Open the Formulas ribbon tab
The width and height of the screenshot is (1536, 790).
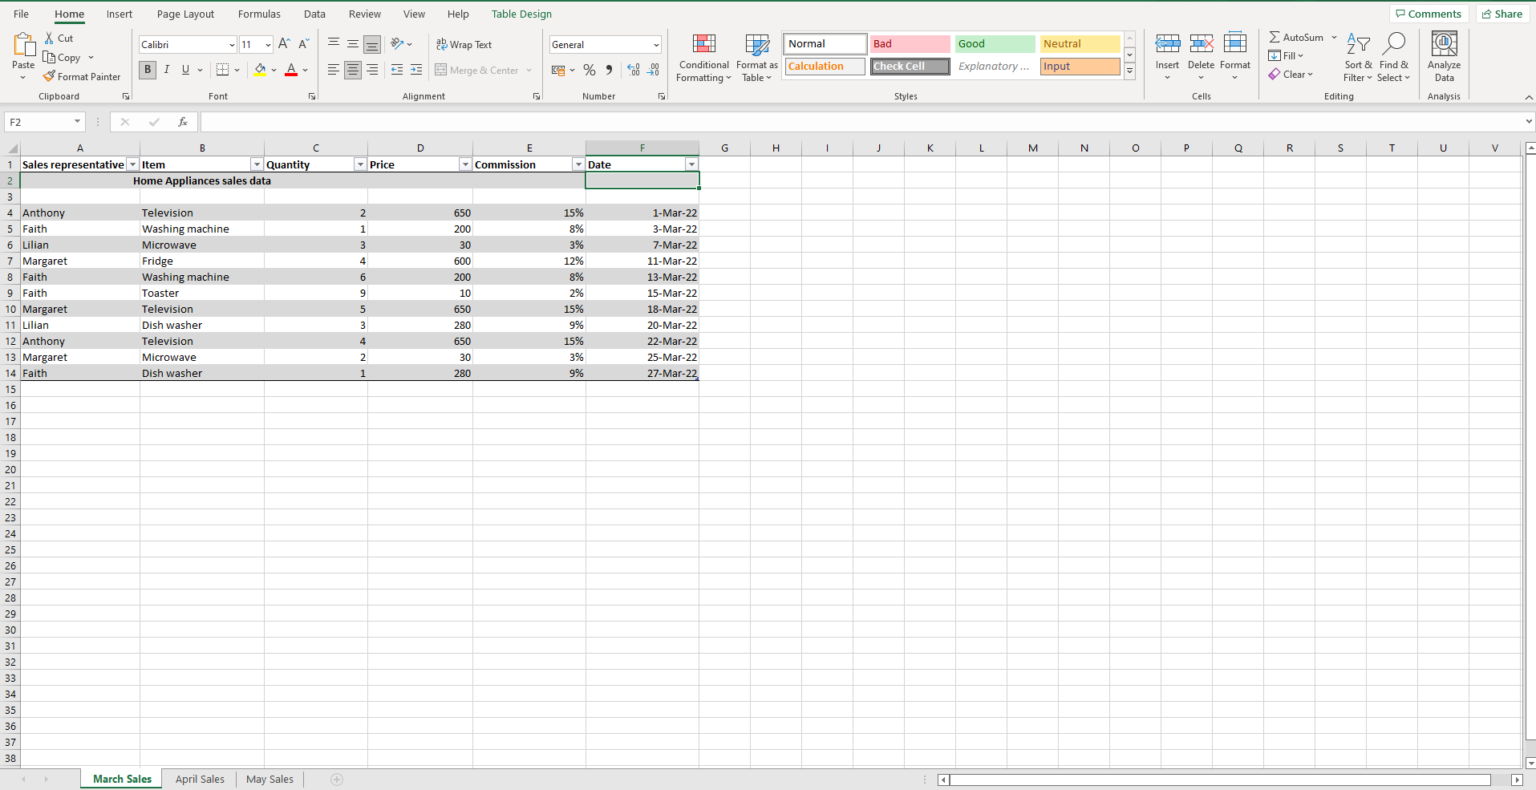pyautogui.click(x=259, y=14)
